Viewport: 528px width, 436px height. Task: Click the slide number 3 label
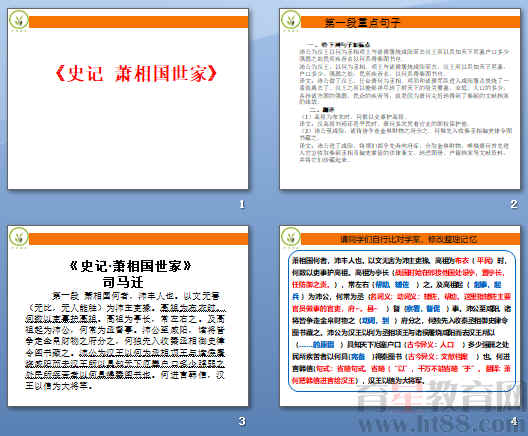pos(242,421)
